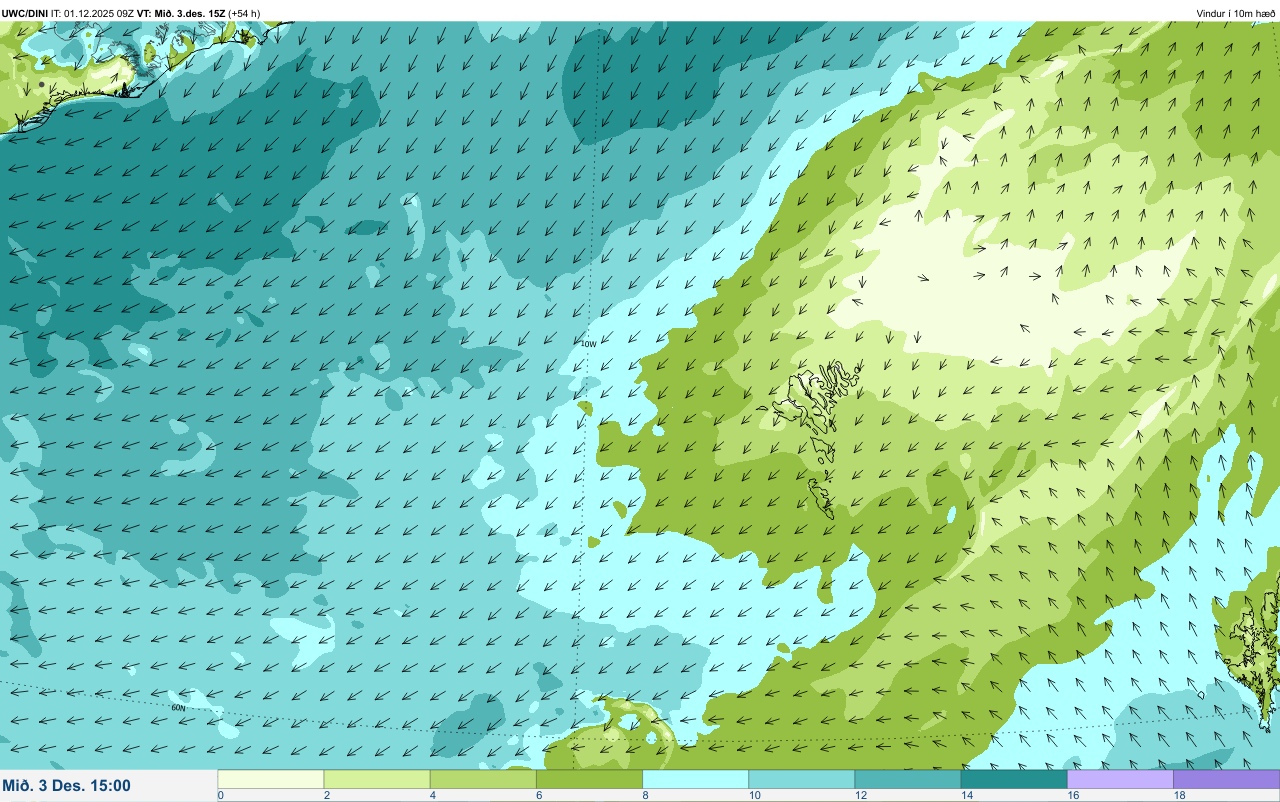This screenshot has height=802, width=1280.
Task: Click the 'VT: Mið. 3.des. 15Z' valid time text
Action: click(181, 13)
